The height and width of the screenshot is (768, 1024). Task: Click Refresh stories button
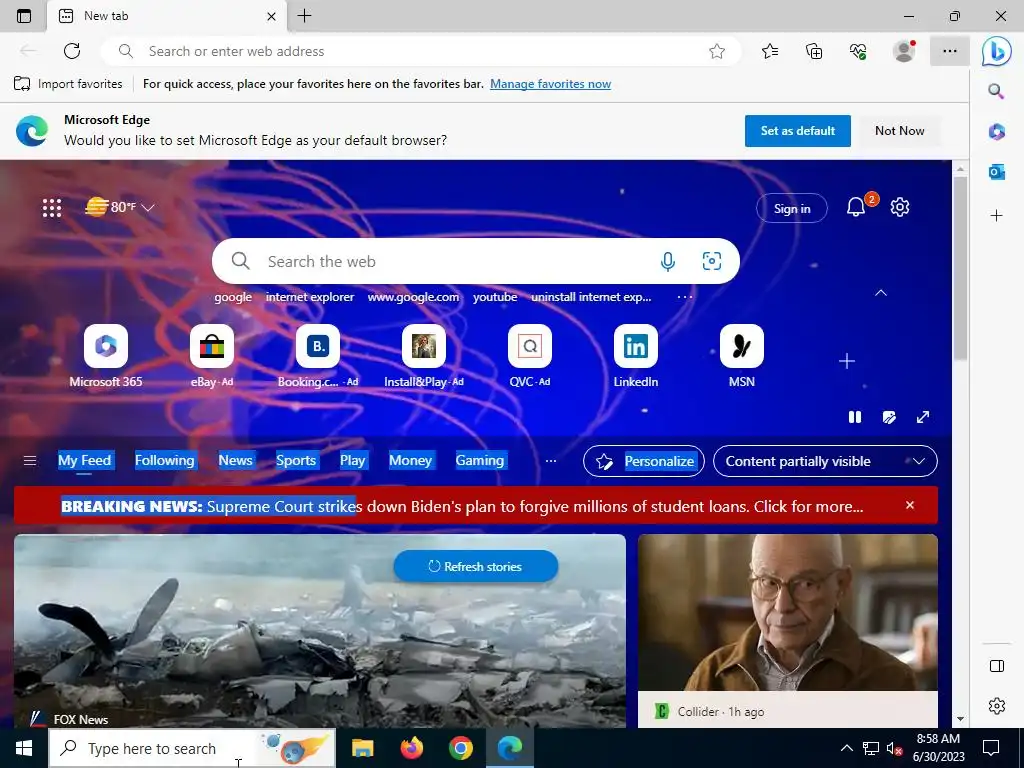[x=475, y=566]
